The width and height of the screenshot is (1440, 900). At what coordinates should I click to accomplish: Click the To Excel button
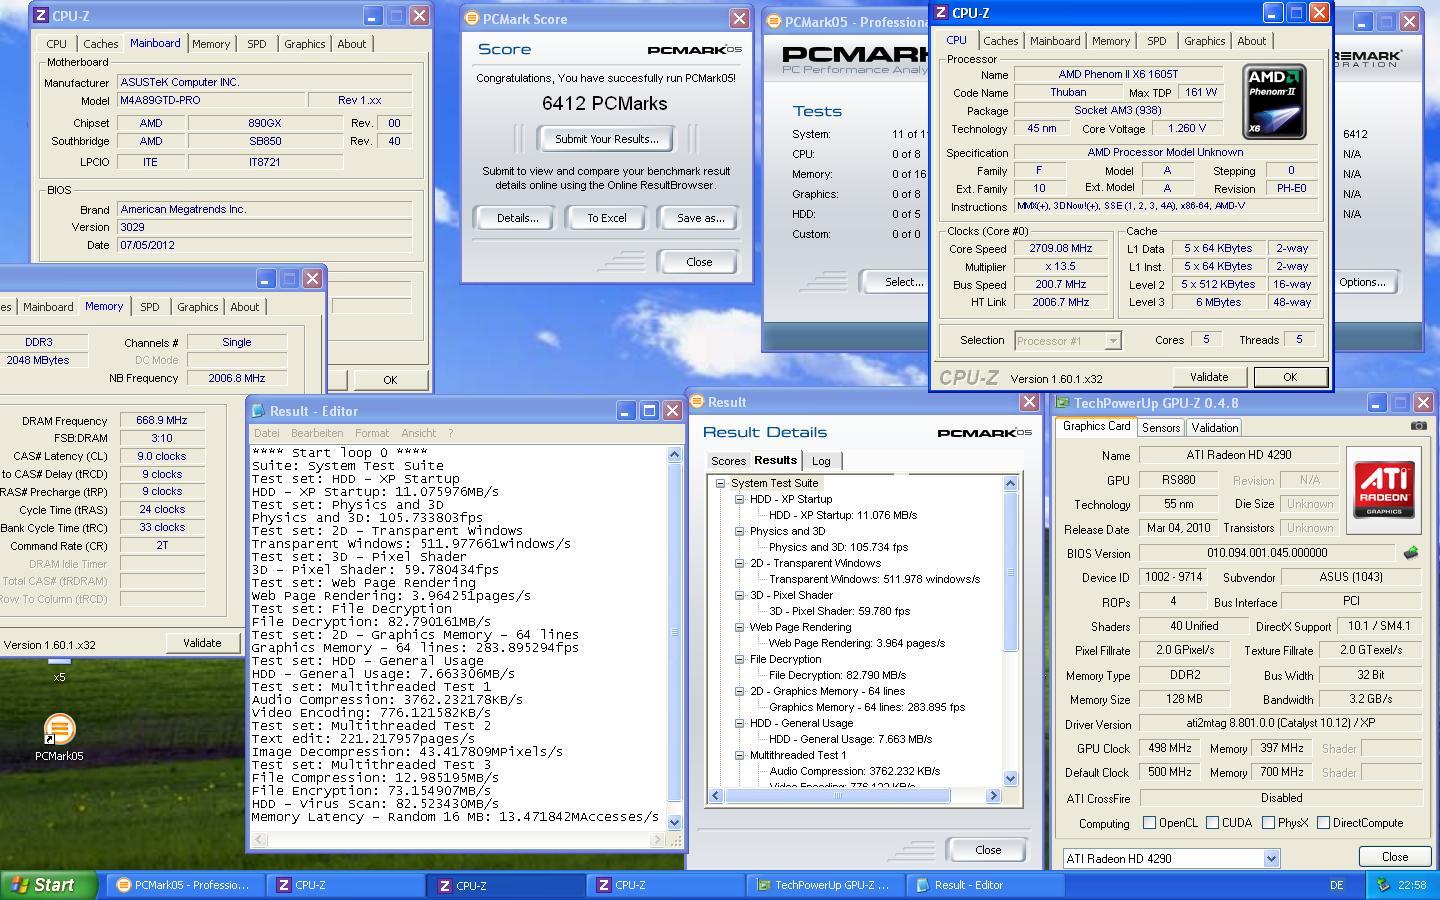[606, 218]
